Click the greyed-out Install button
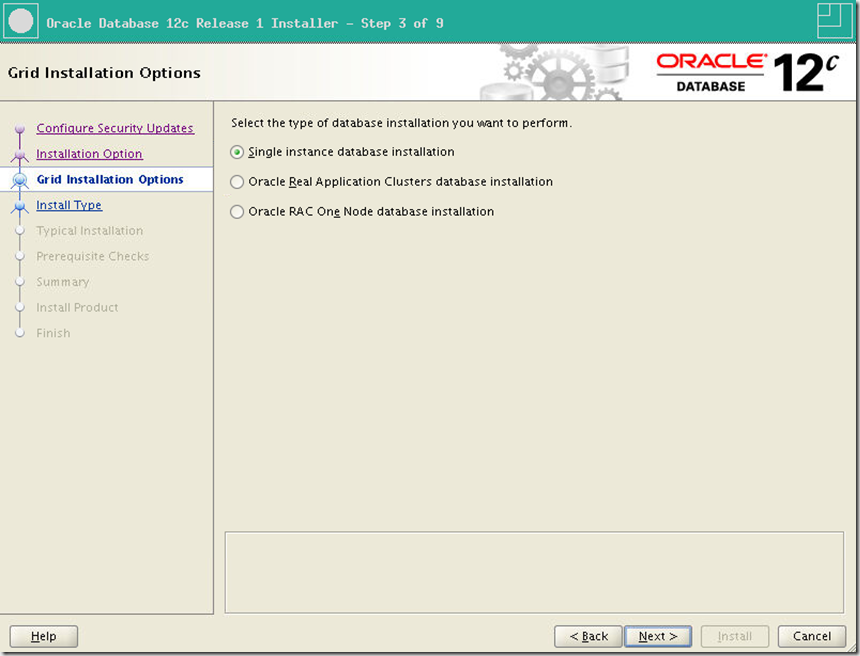860x656 pixels. click(x=735, y=636)
